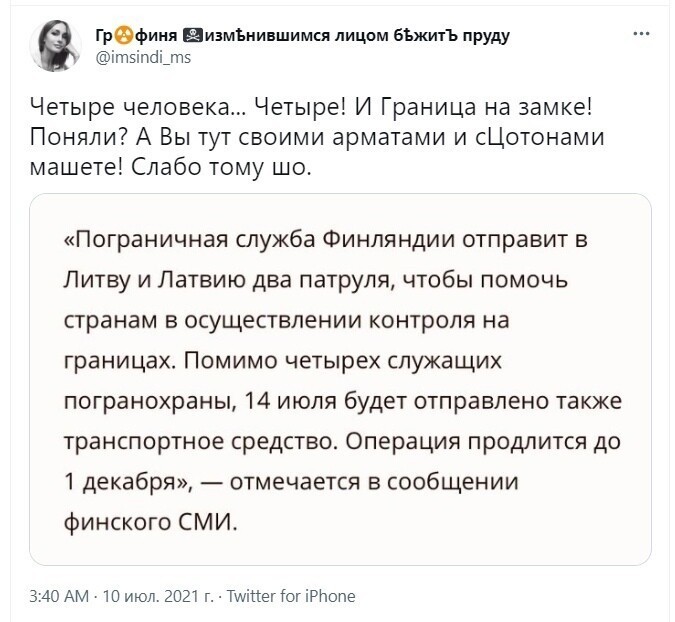Screen dimensions: 675x622
Task: Open the author's profile avatar photo
Action: [x=55, y=46]
